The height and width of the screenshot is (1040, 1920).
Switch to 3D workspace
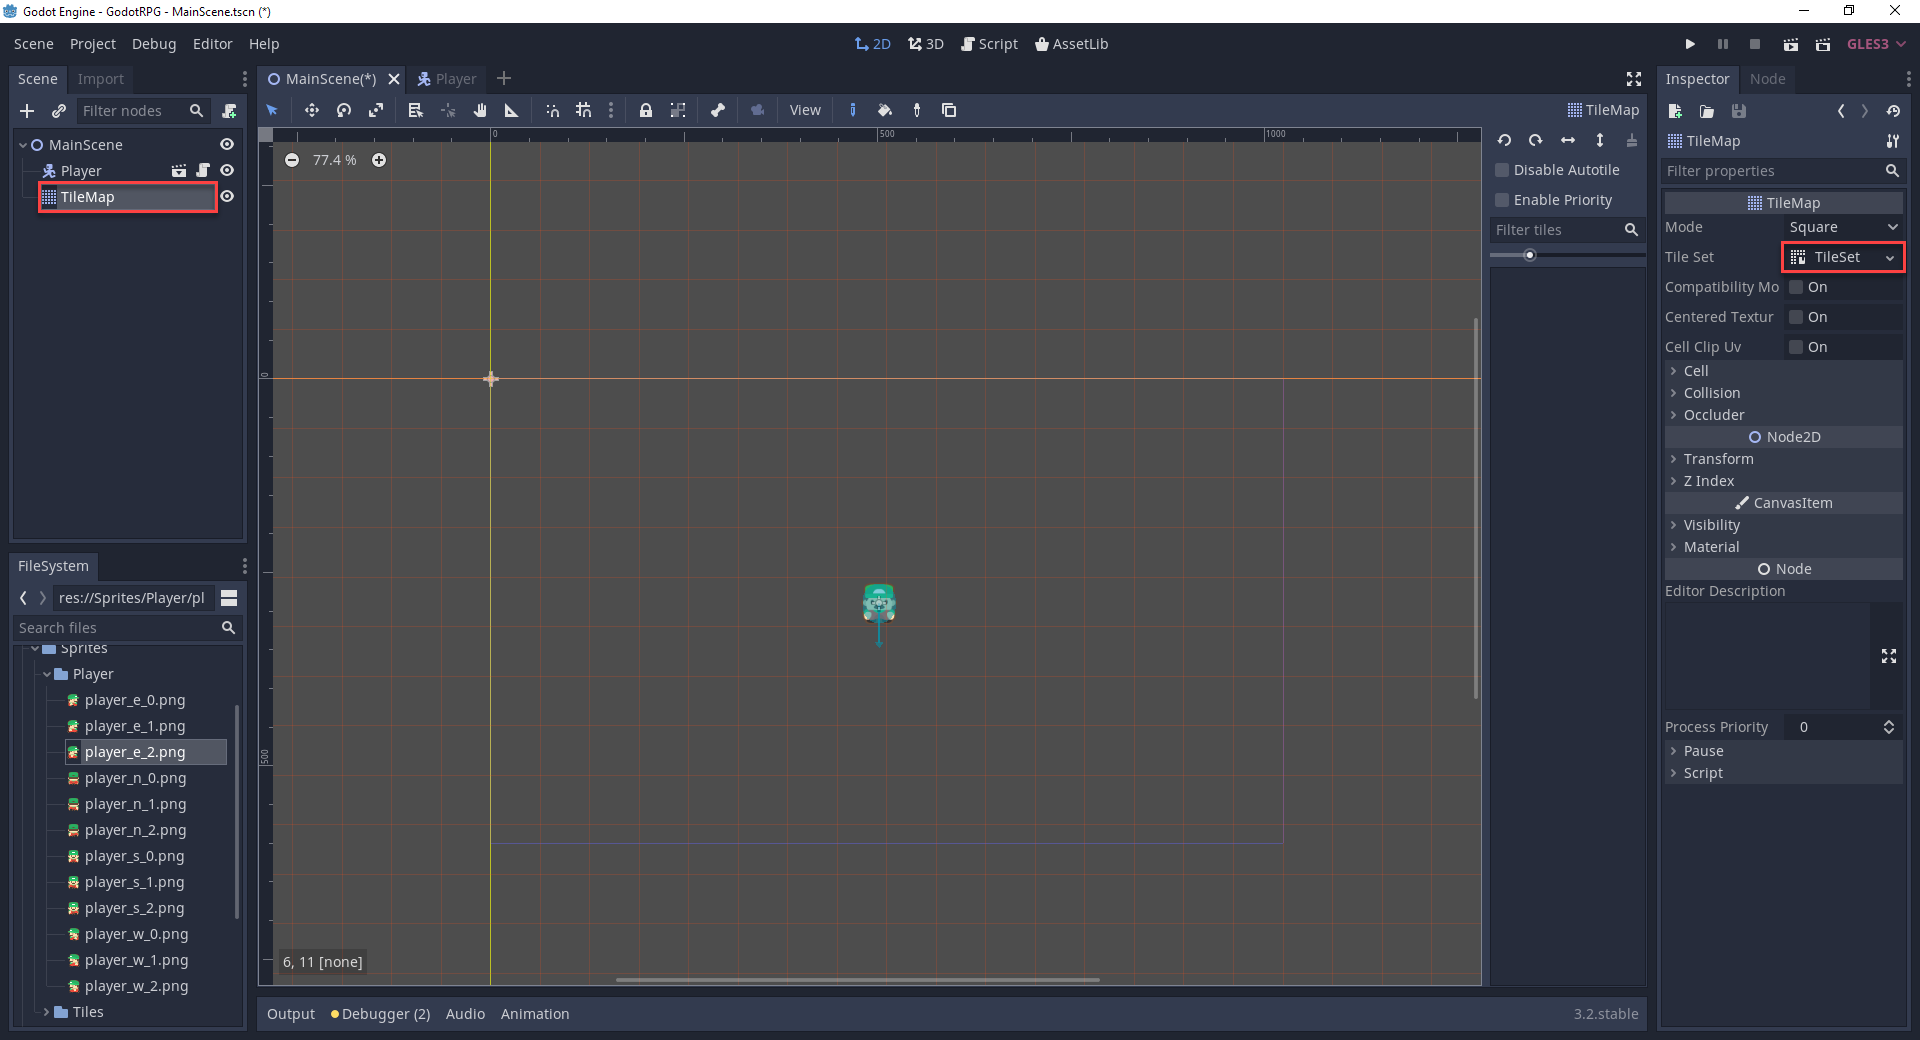click(926, 44)
